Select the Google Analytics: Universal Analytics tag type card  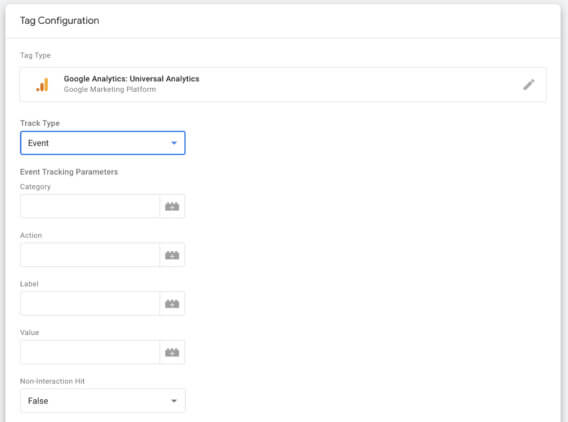(283, 85)
